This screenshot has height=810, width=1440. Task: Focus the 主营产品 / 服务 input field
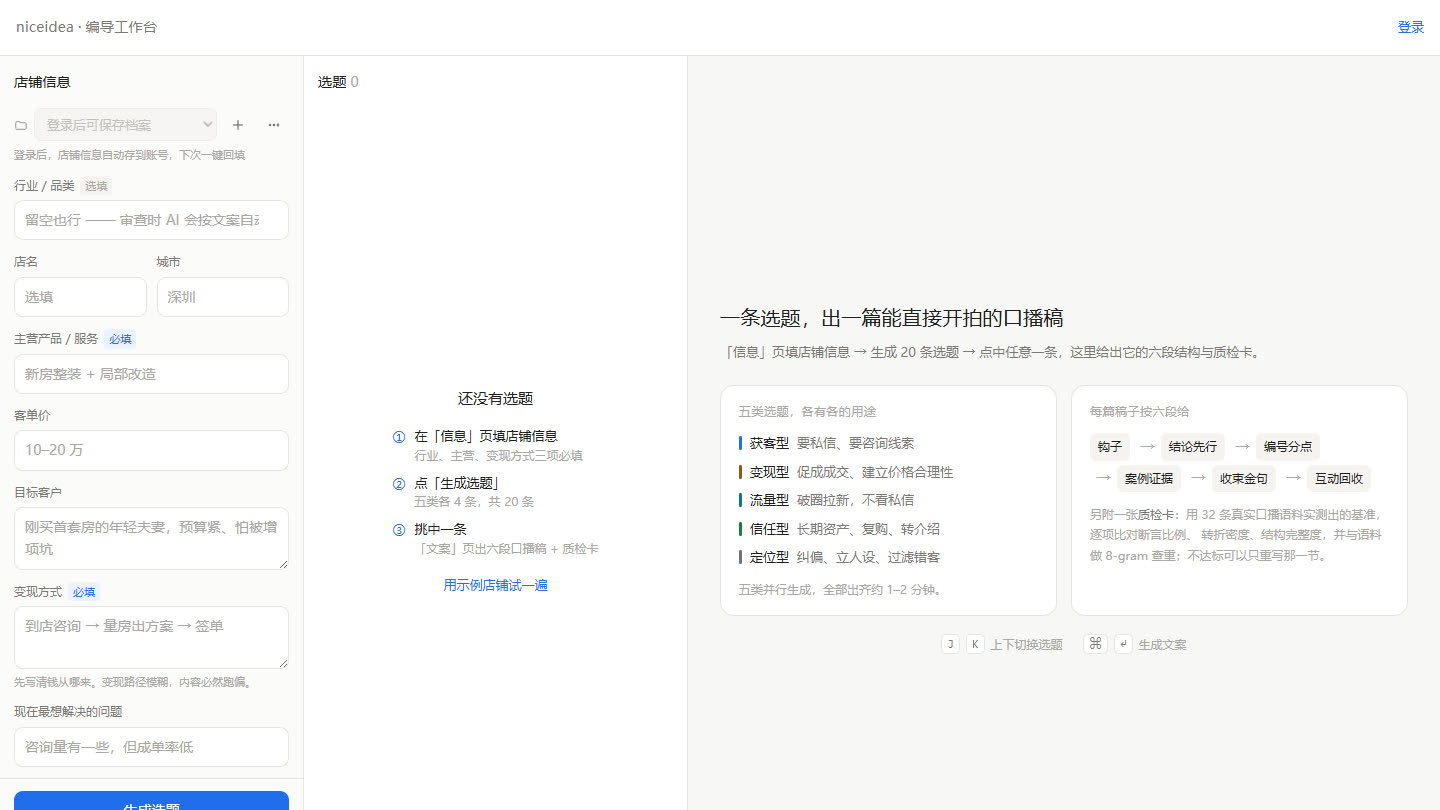pyautogui.click(x=151, y=374)
